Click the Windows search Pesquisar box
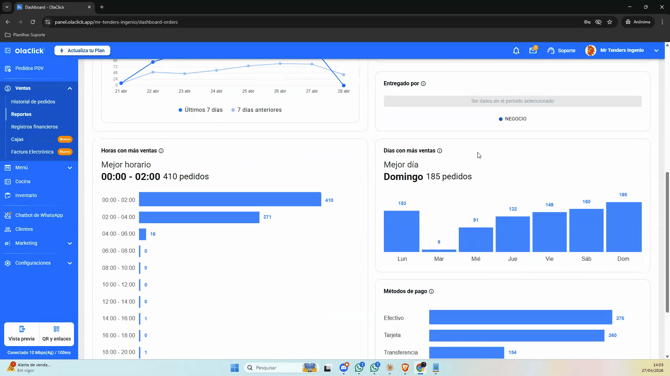The height and width of the screenshot is (376, 670). (280, 368)
